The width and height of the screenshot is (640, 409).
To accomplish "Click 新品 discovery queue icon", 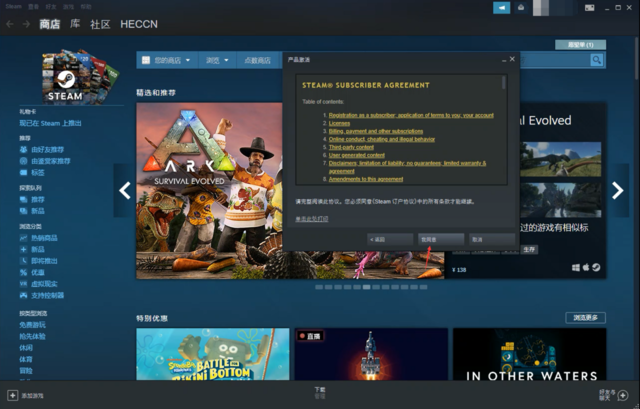I will [24, 211].
